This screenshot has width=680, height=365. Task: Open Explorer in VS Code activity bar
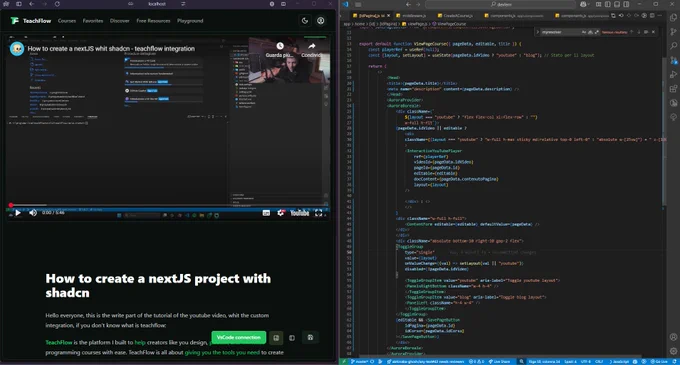pyautogui.click(x=673, y=18)
